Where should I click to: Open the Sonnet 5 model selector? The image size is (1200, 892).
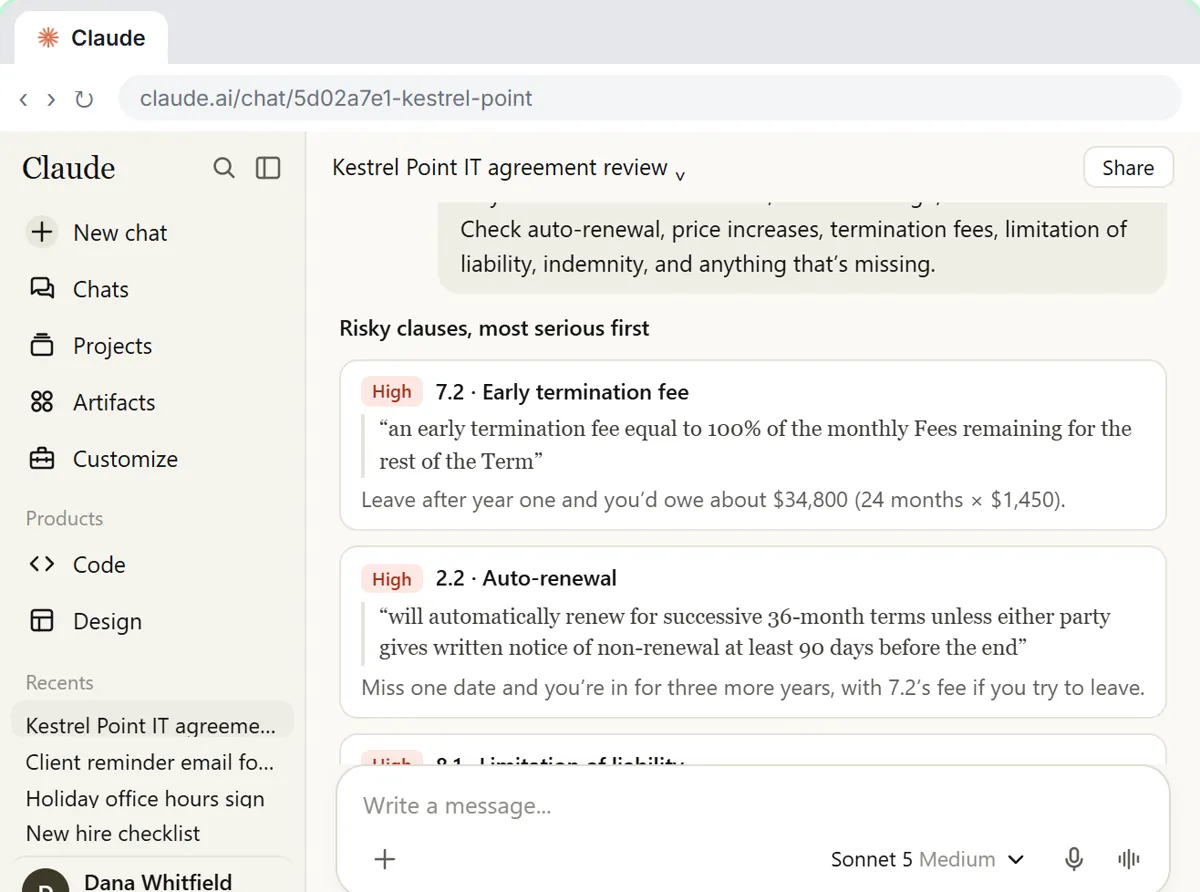[927, 859]
